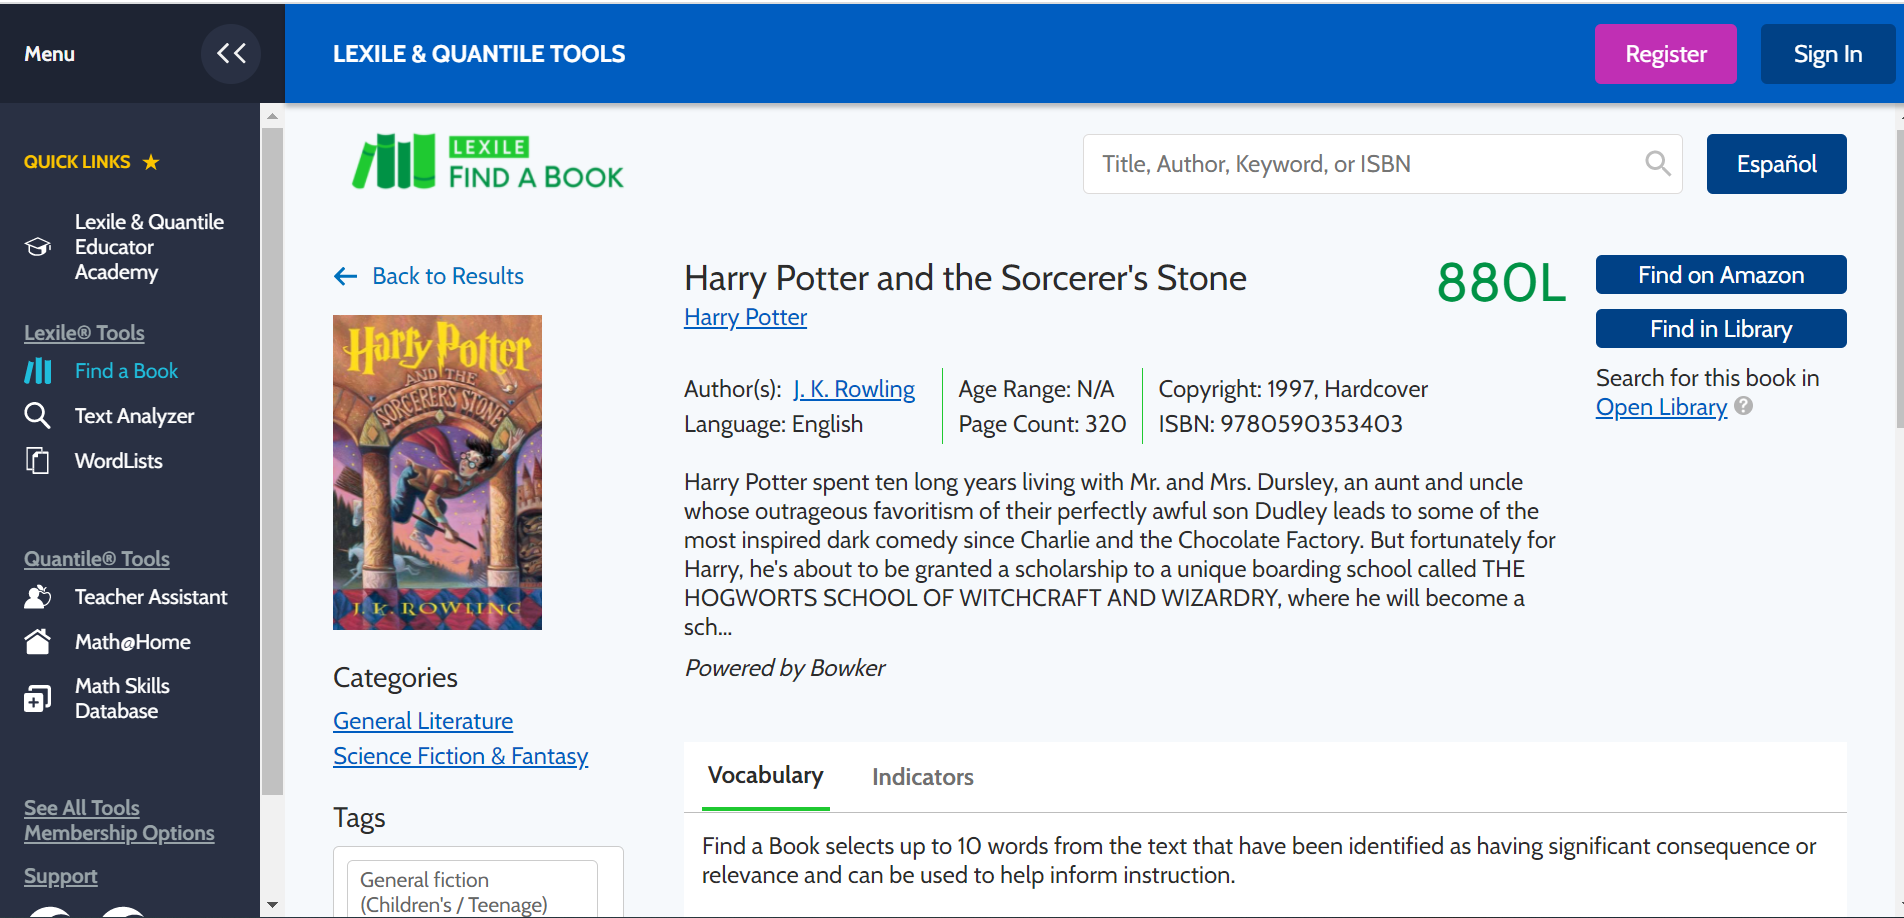This screenshot has width=1904, height=918.
Task: Click the Teacher Assistant icon
Action: 38,597
